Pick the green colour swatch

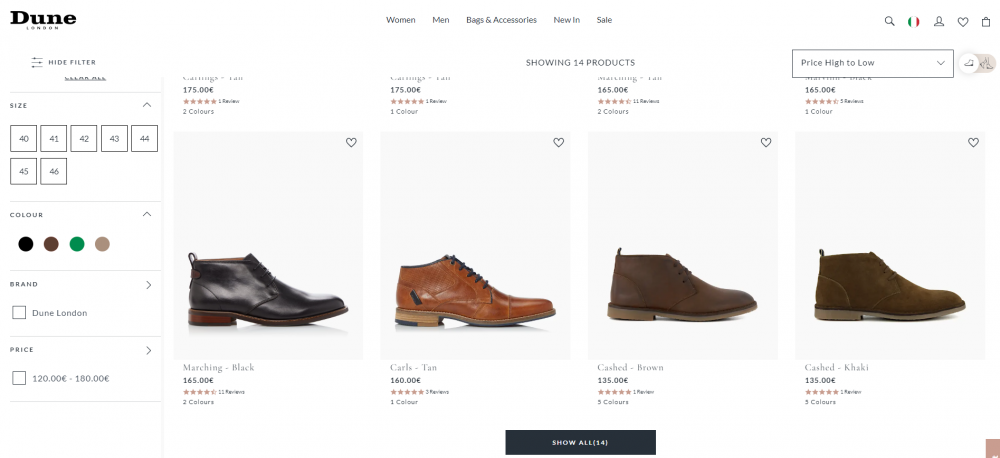[x=77, y=244]
